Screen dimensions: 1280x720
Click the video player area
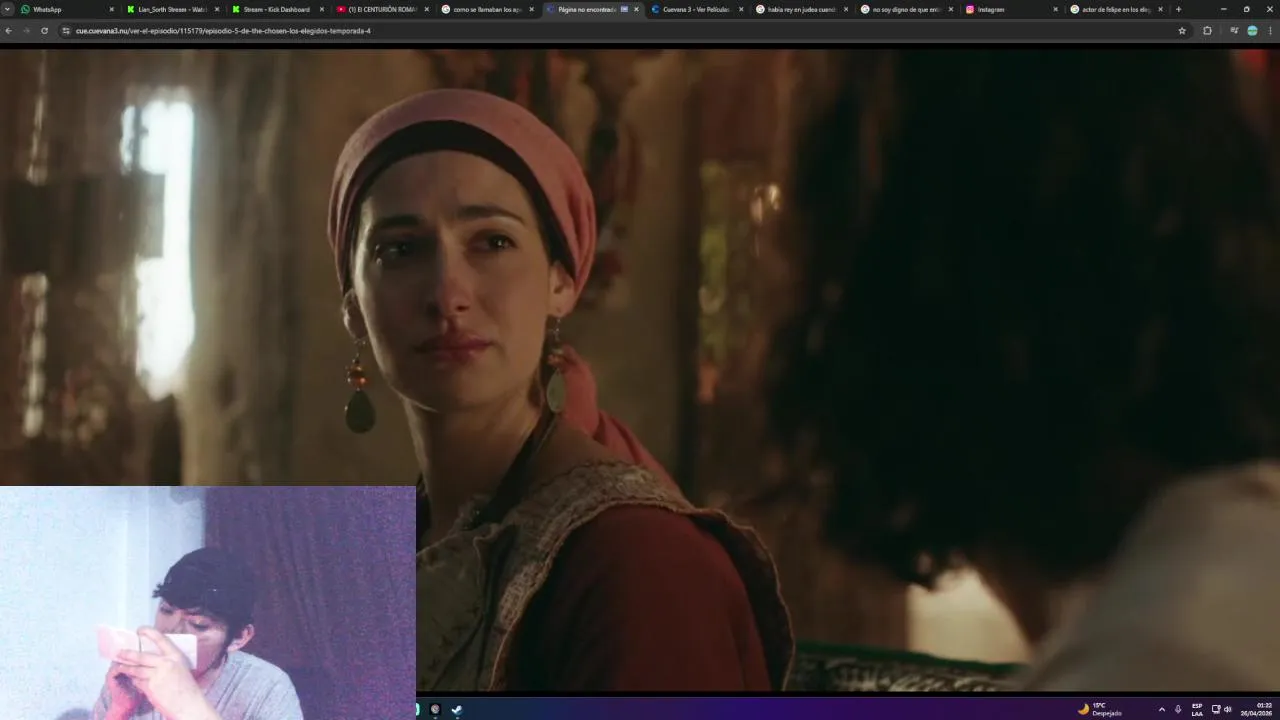tap(640, 370)
